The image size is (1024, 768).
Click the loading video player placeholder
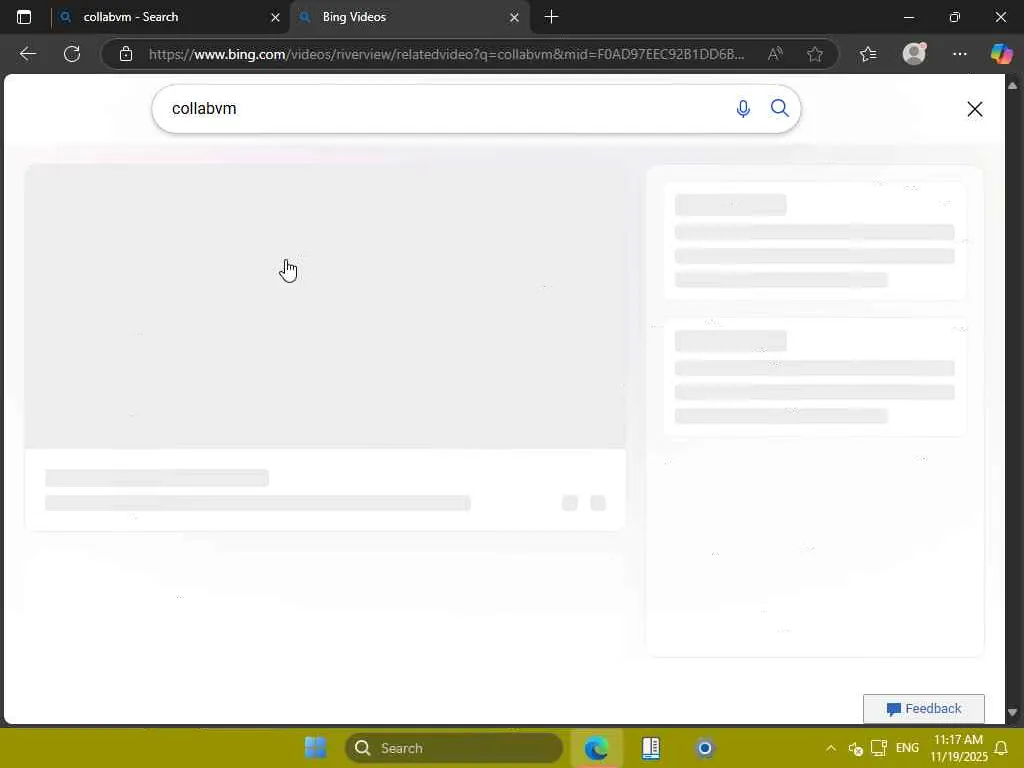pos(325,306)
